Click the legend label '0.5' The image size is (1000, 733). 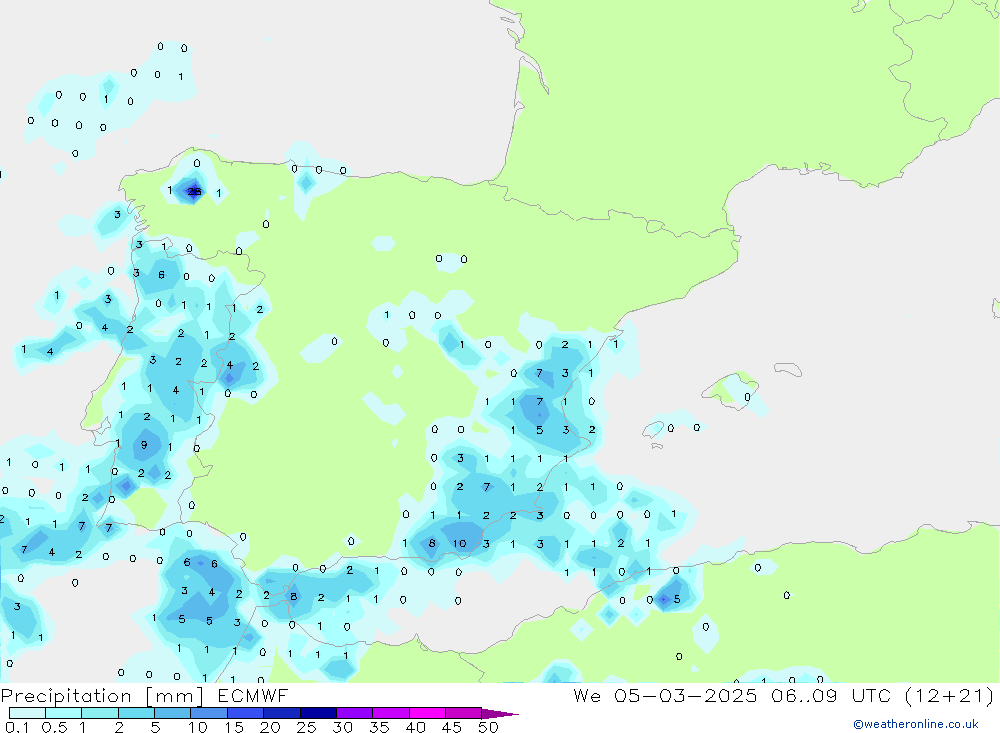pos(54,727)
